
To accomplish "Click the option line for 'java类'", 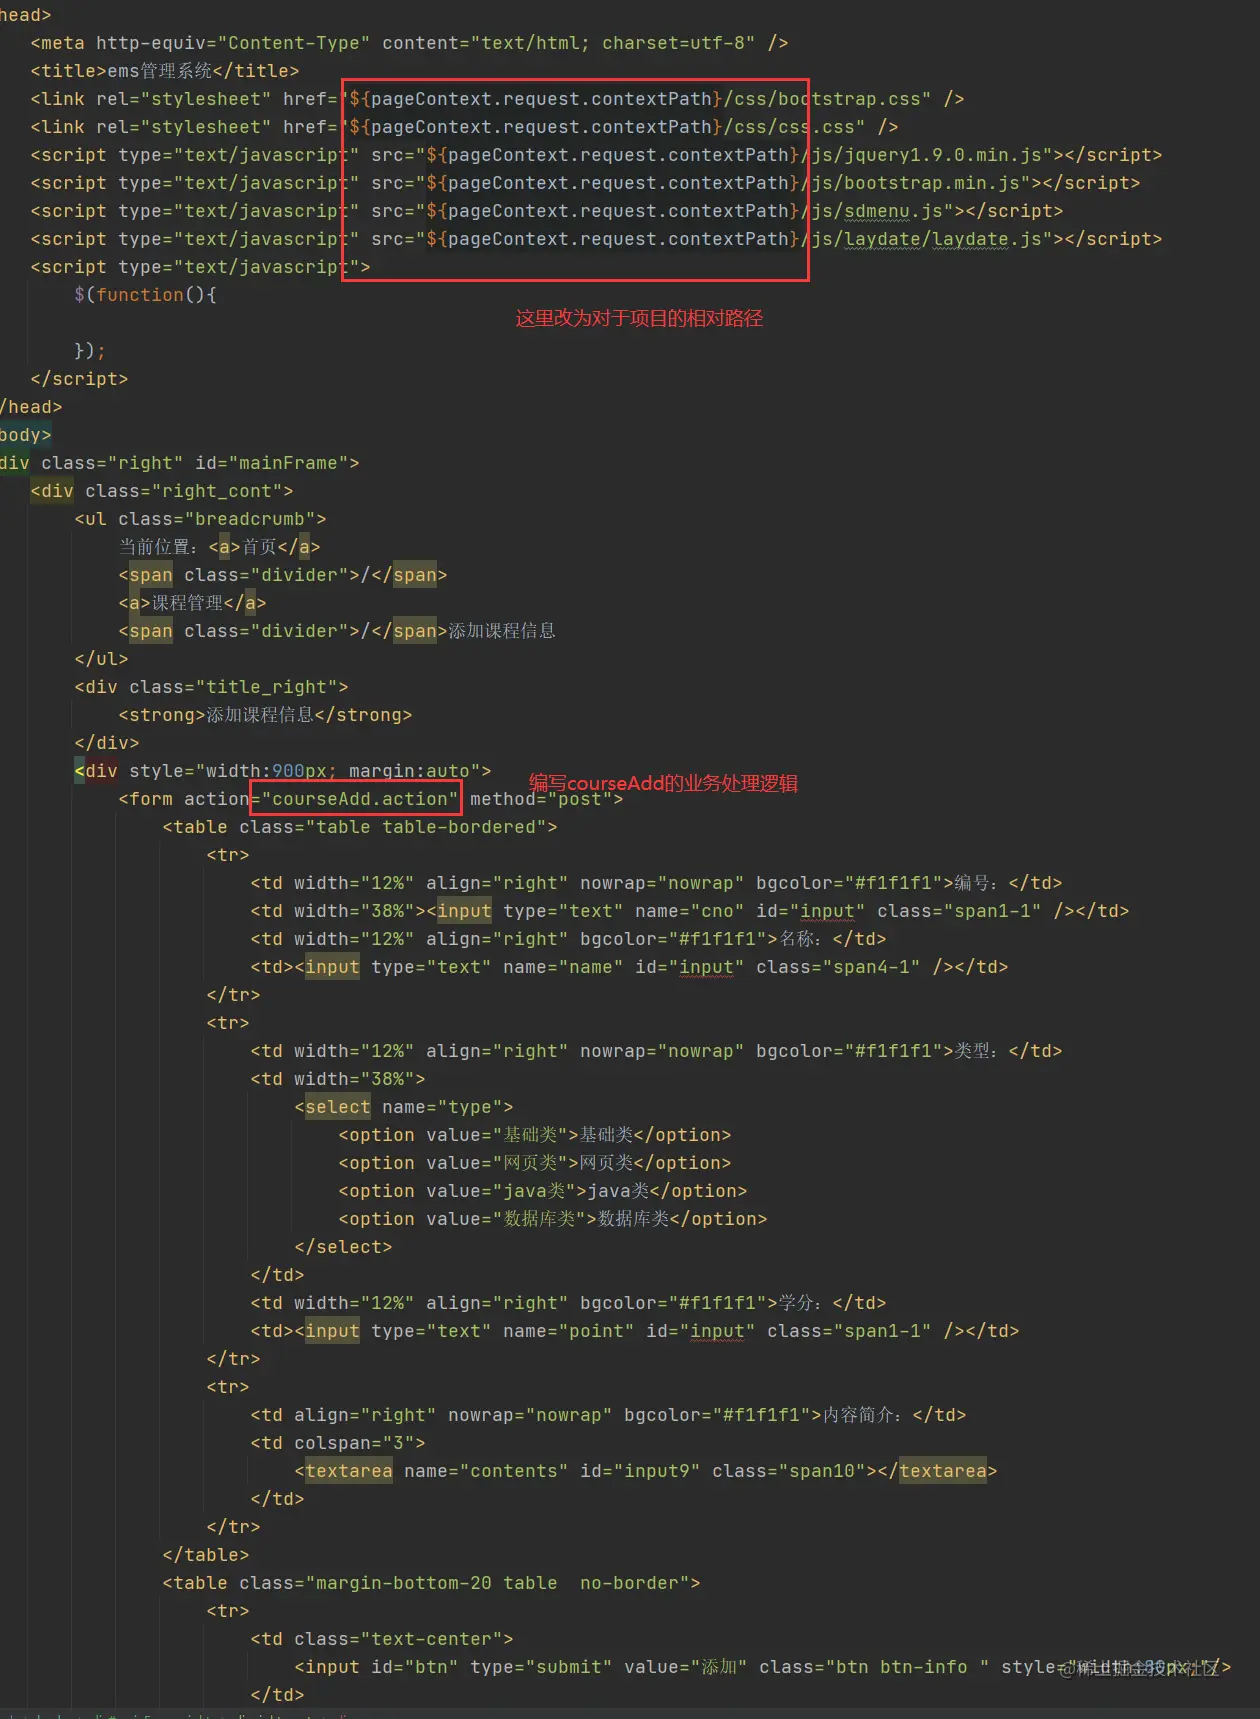I will click(543, 1191).
